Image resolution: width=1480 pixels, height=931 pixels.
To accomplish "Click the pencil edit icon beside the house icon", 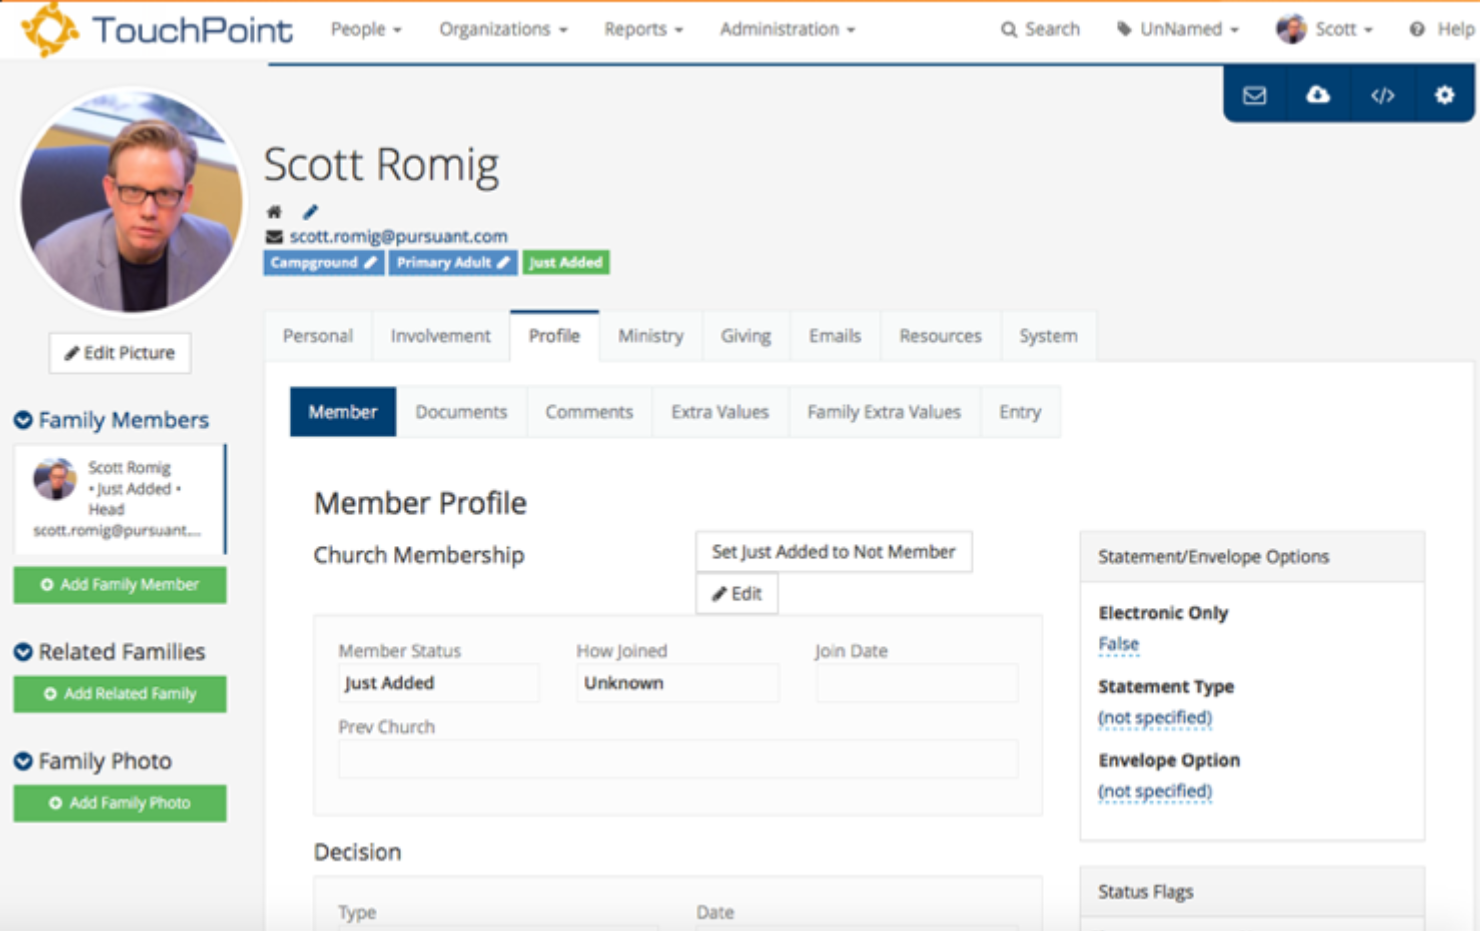I will [x=310, y=211].
